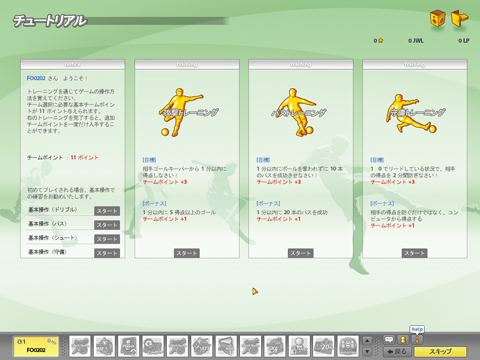Click the attack training kicking player icon
Image resolution: width=480 pixels, height=360 pixels.
point(182,112)
